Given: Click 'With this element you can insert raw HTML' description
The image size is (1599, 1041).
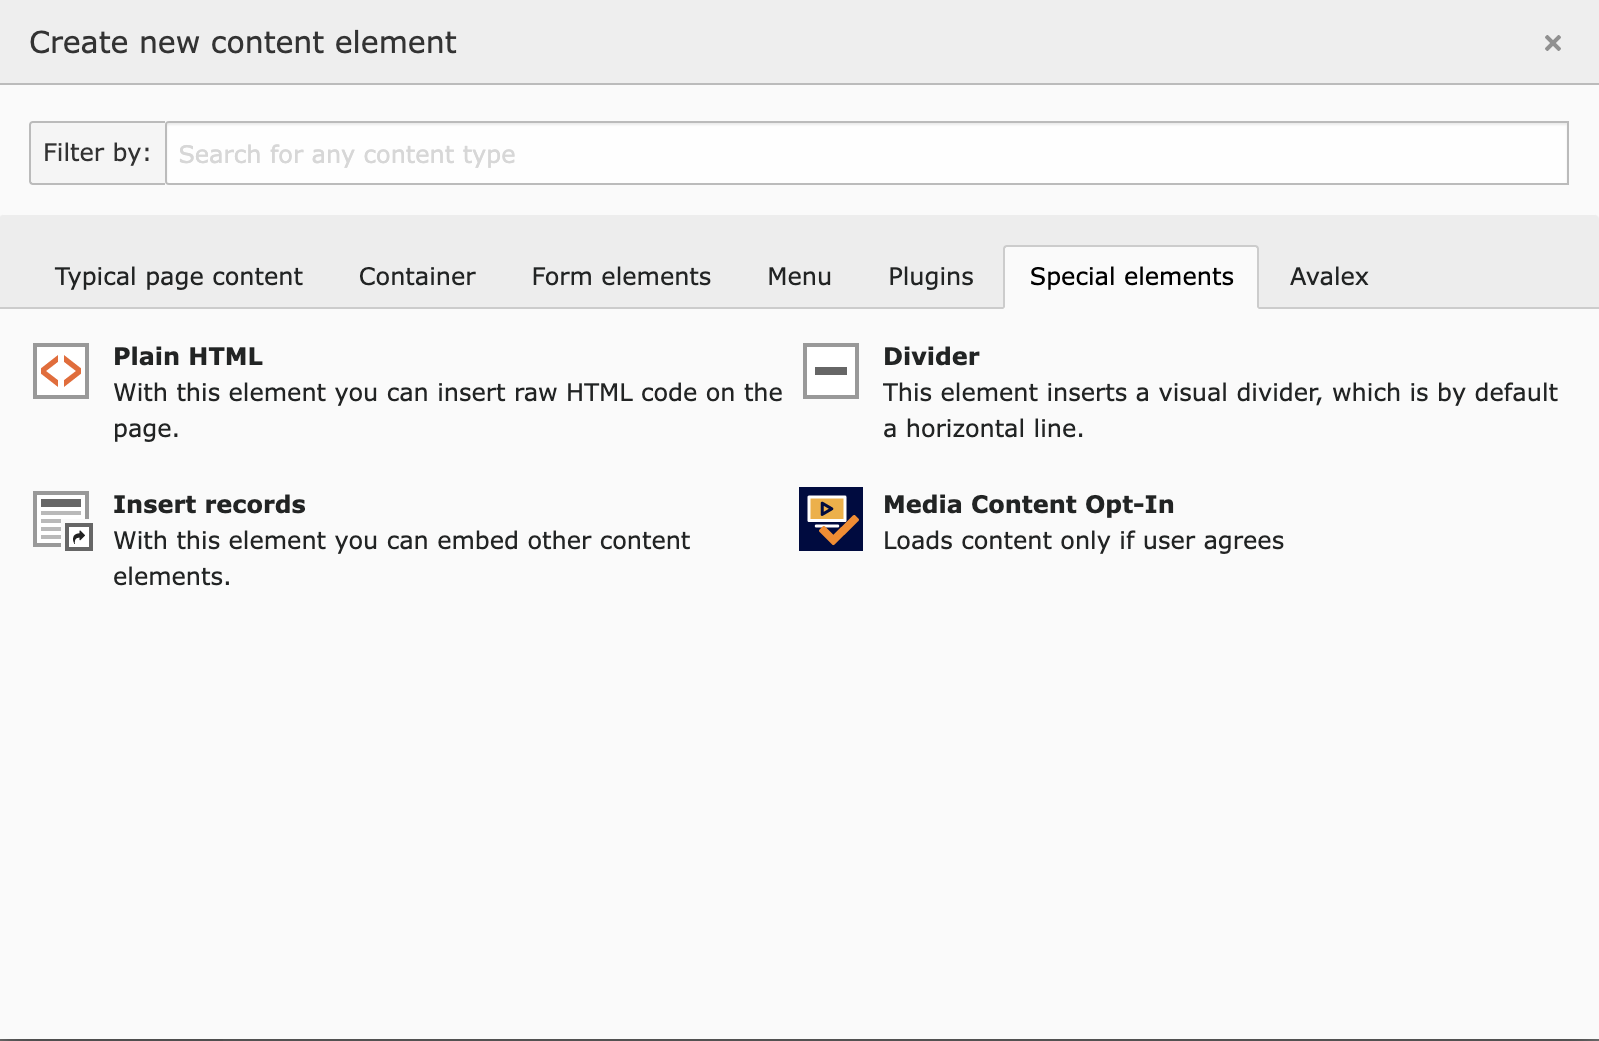Looking at the screenshot, I should (x=447, y=411).
